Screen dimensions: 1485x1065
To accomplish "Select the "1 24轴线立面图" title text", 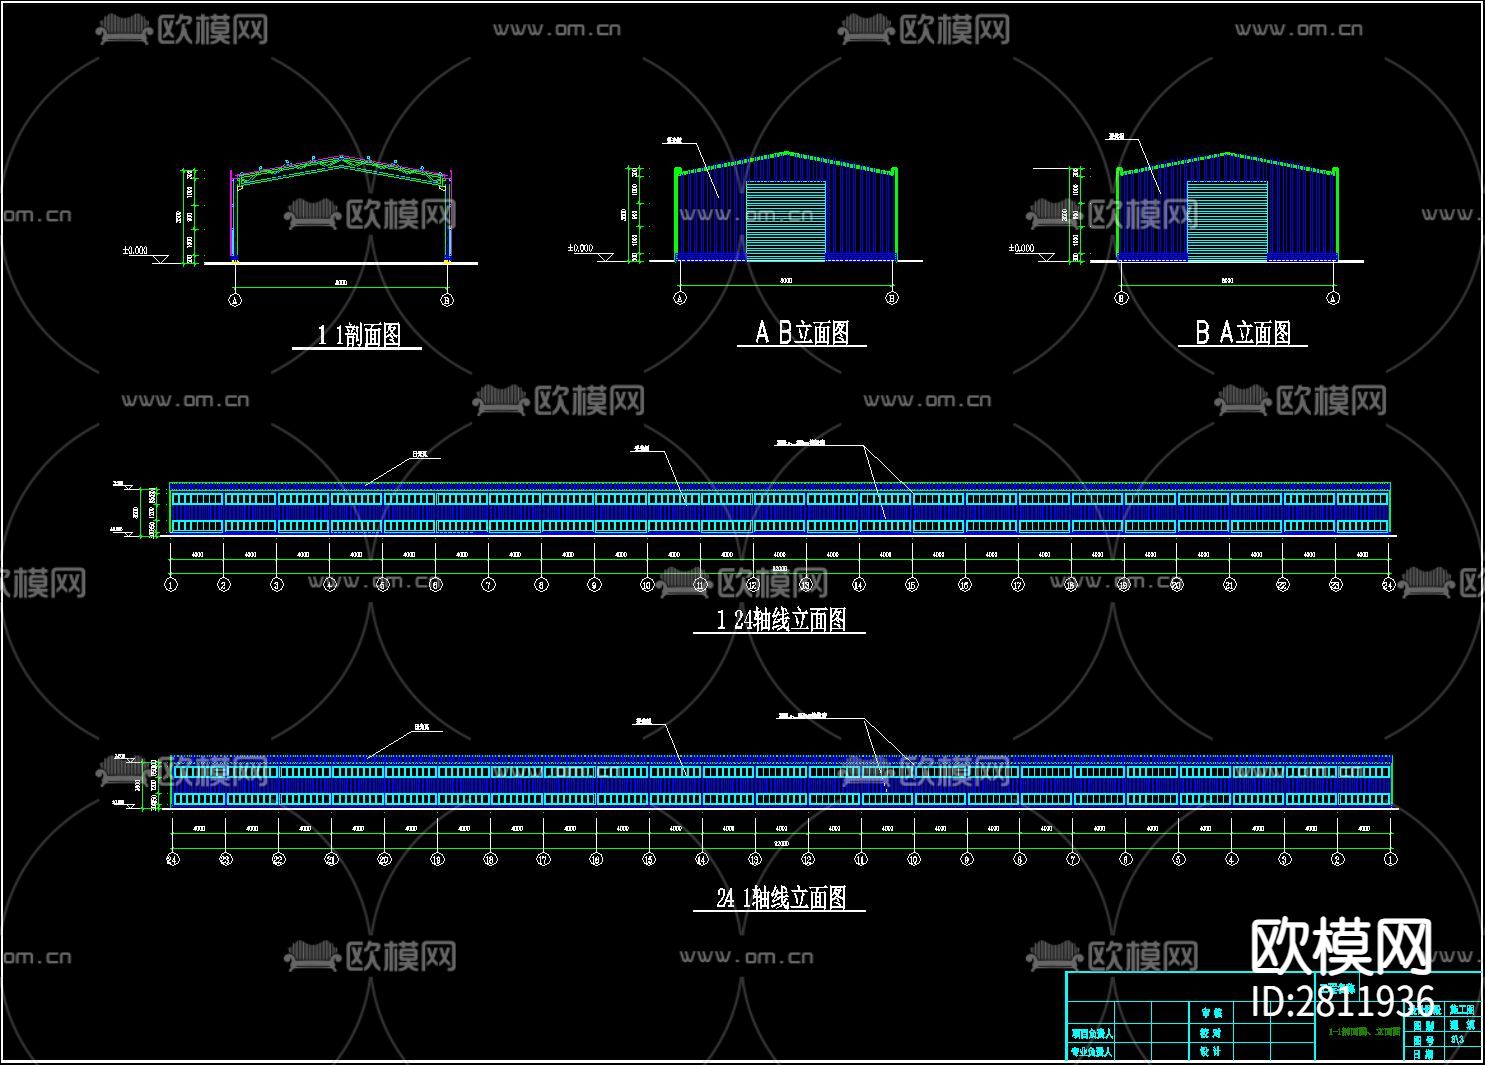I will (781, 620).
